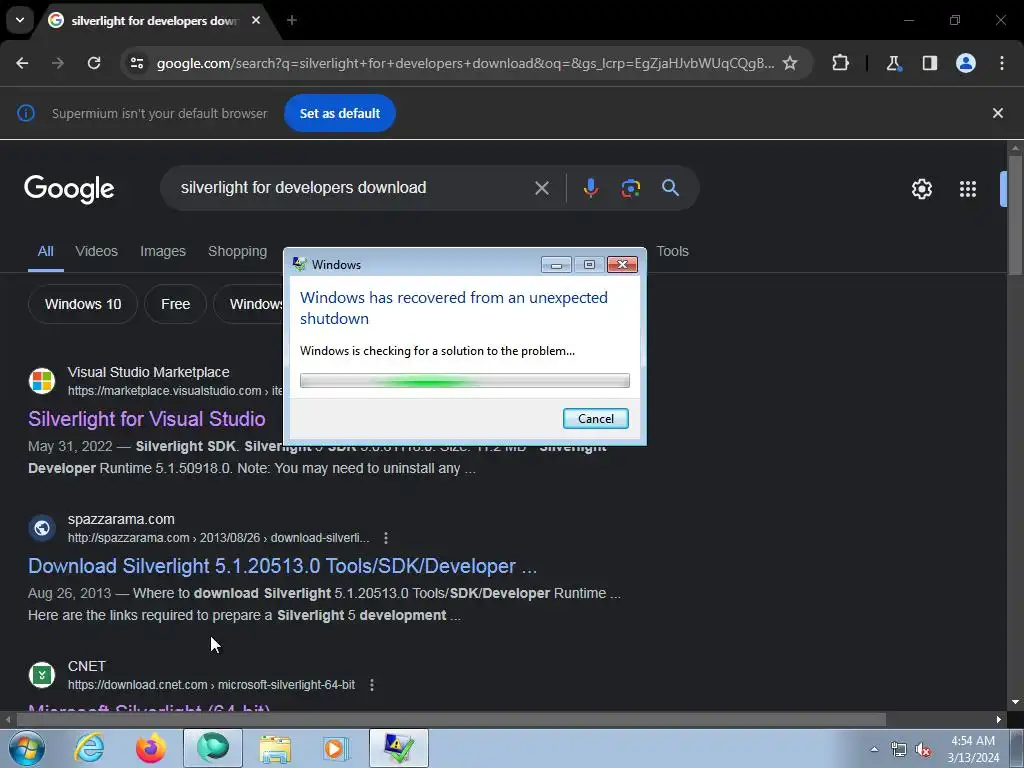The image size is (1024, 768).
Task: Open the network tray icon
Action: point(899,750)
